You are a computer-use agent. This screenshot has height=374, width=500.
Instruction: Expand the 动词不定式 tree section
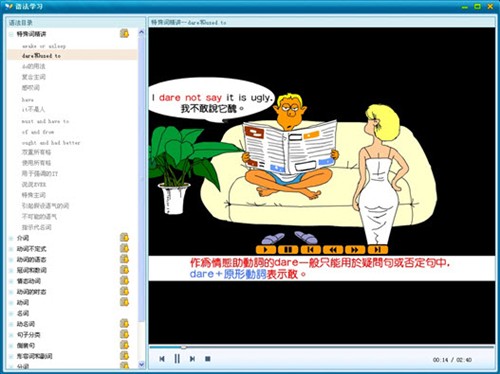11,249
